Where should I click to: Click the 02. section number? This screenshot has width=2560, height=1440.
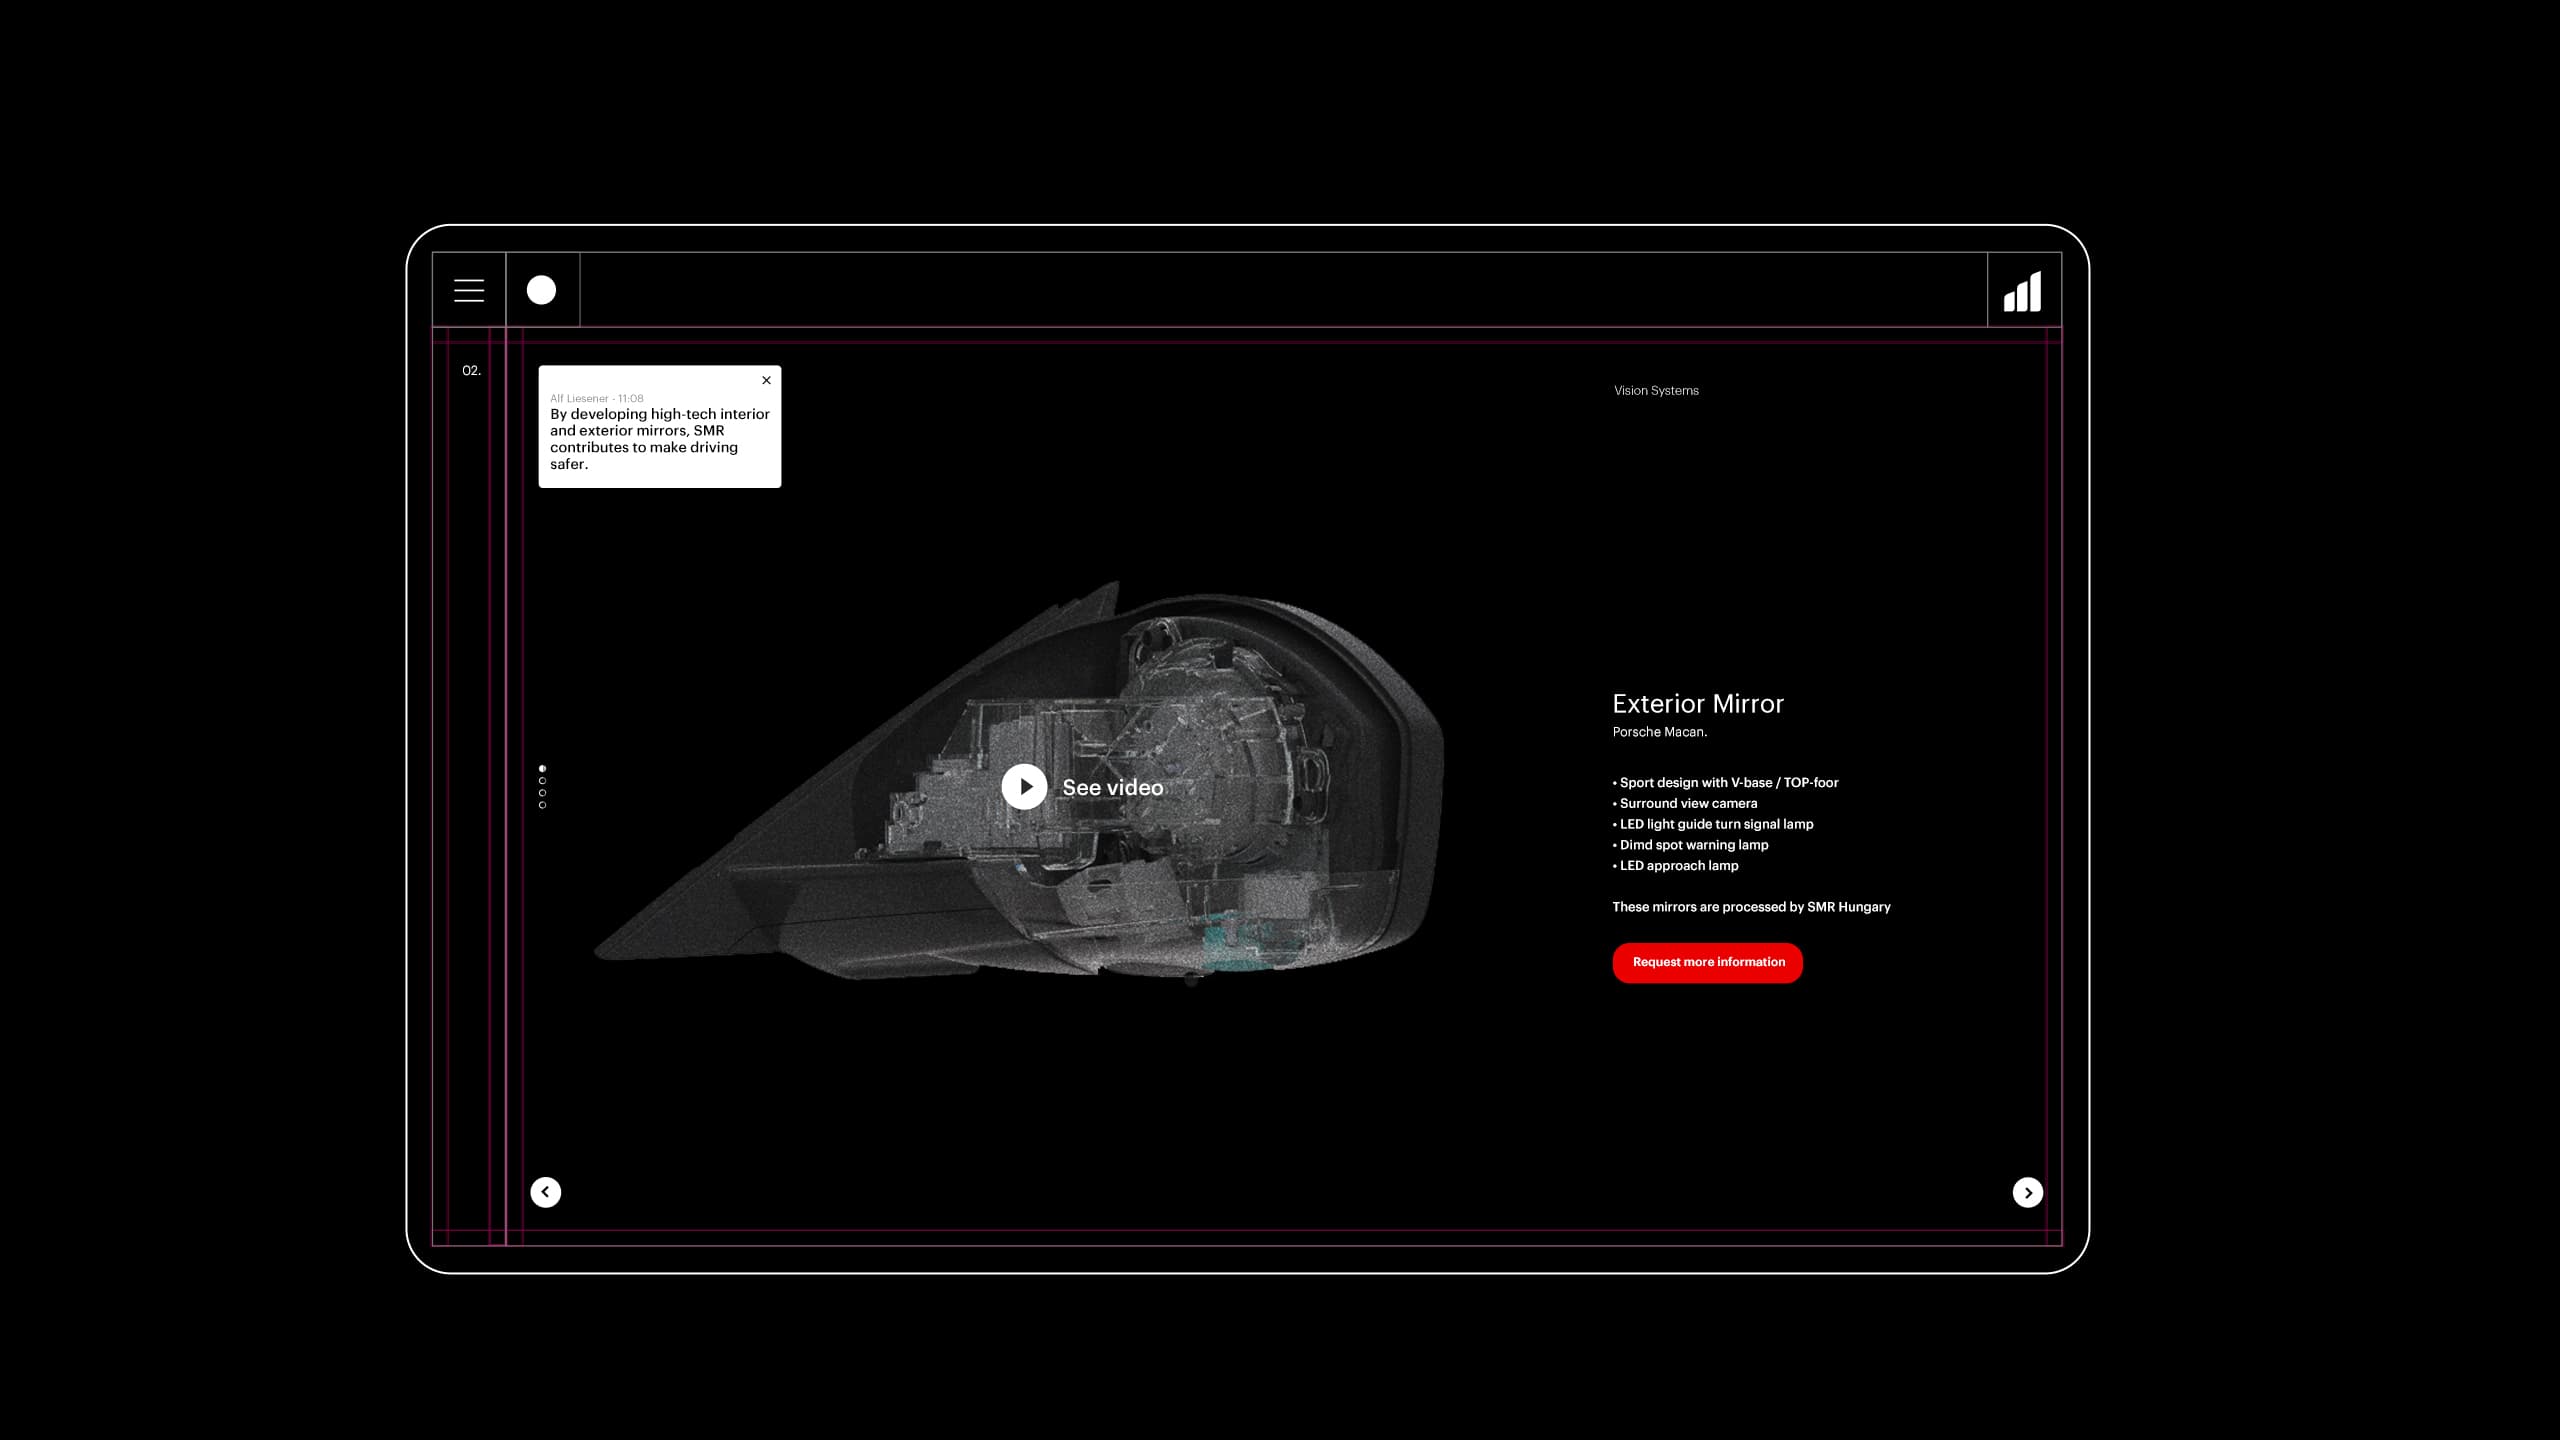coord(471,371)
